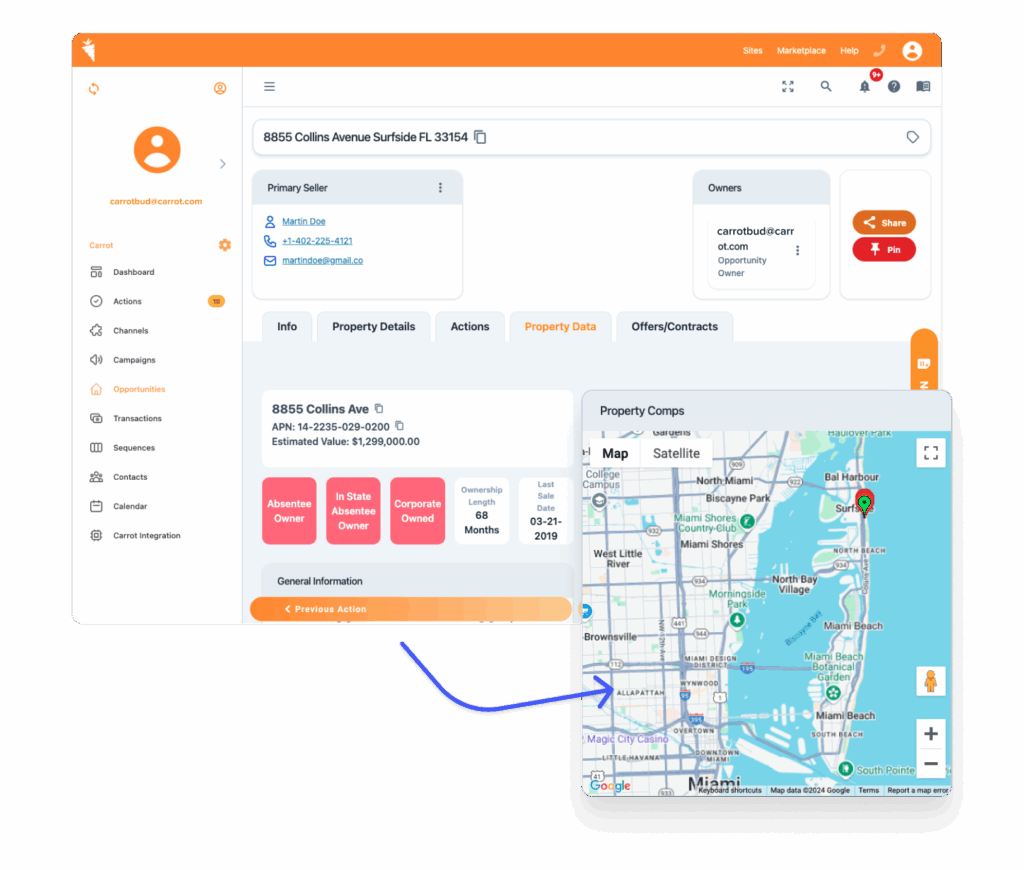Open the notifications bell
Image resolution: width=1024 pixels, height=870 pixels.
click(864, 87)
